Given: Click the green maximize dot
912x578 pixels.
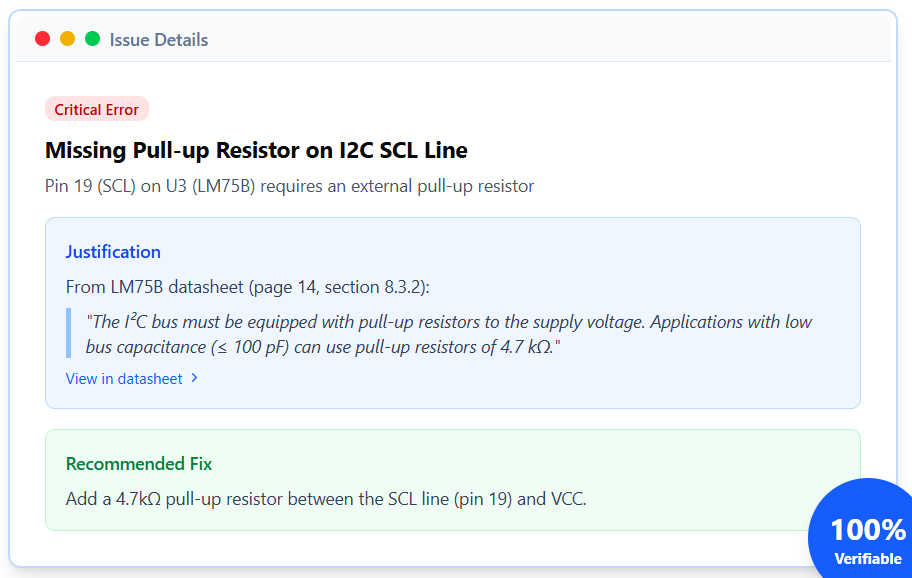Looking at the screenshot, I should tap(93, 39).
